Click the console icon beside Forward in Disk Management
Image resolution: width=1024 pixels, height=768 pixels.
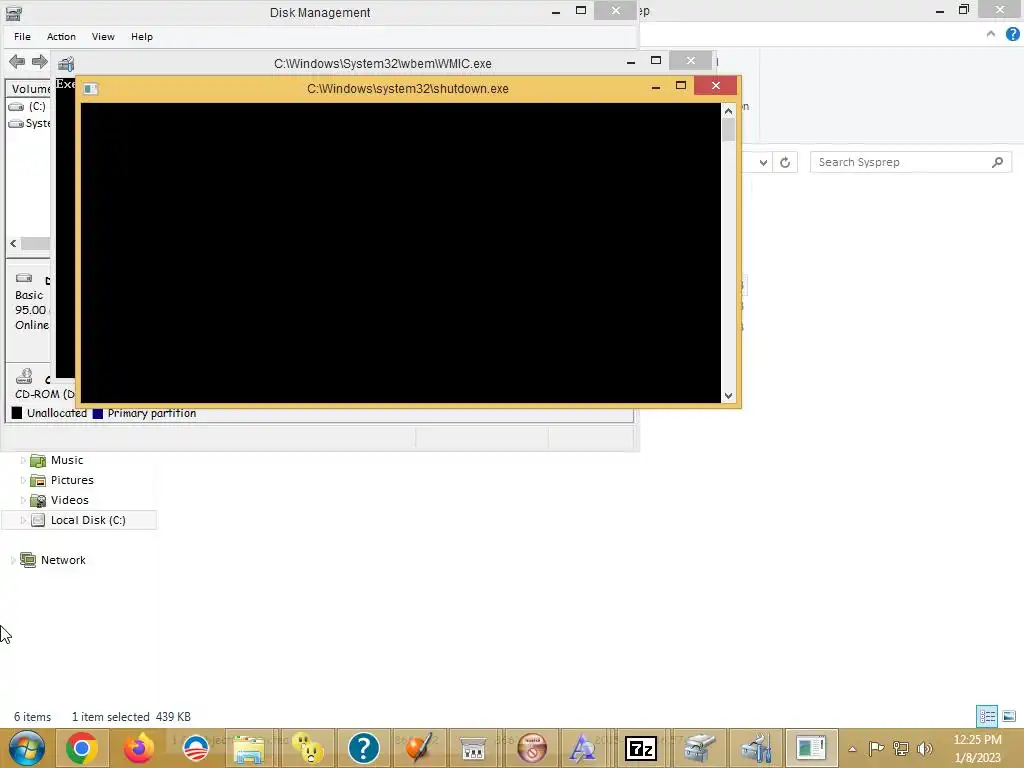point(66,63)
